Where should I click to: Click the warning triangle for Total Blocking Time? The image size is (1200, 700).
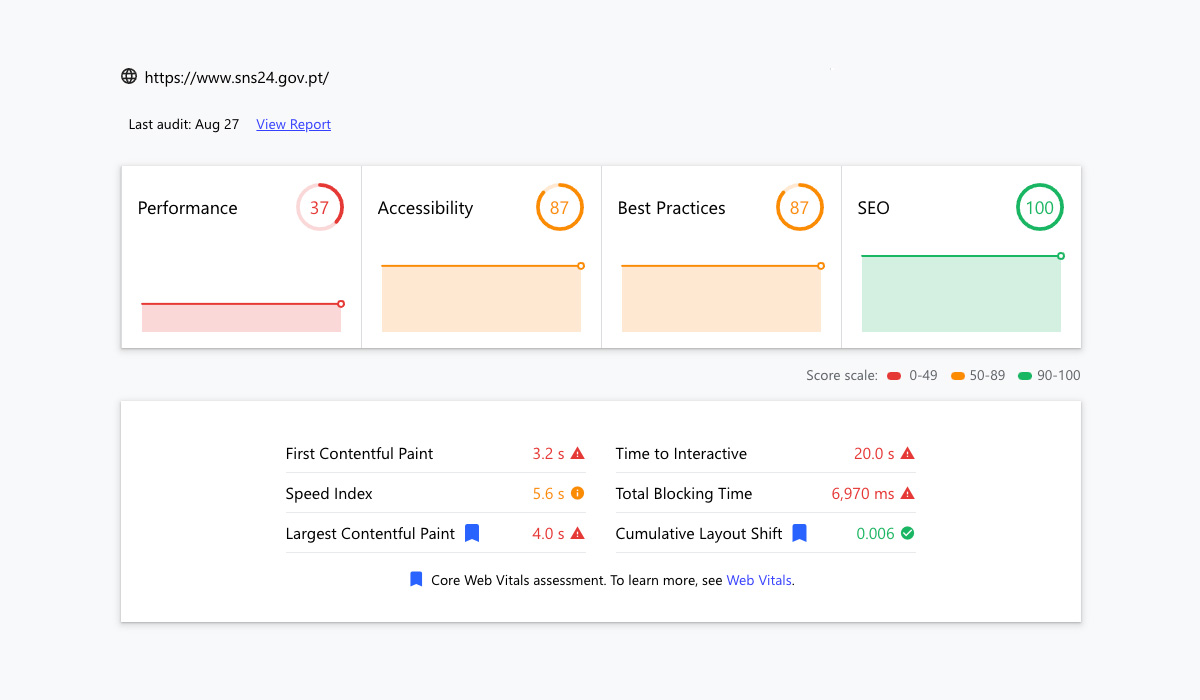tap(907, 494)
